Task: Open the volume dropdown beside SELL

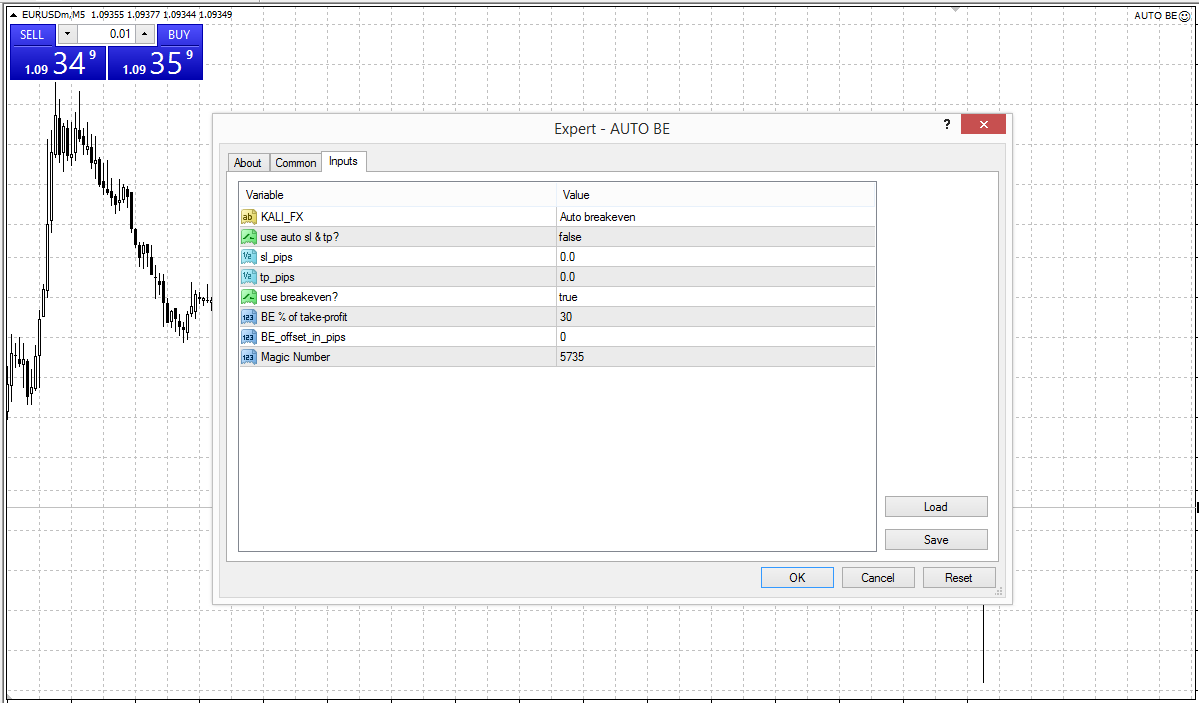Action: coord(66,34)
